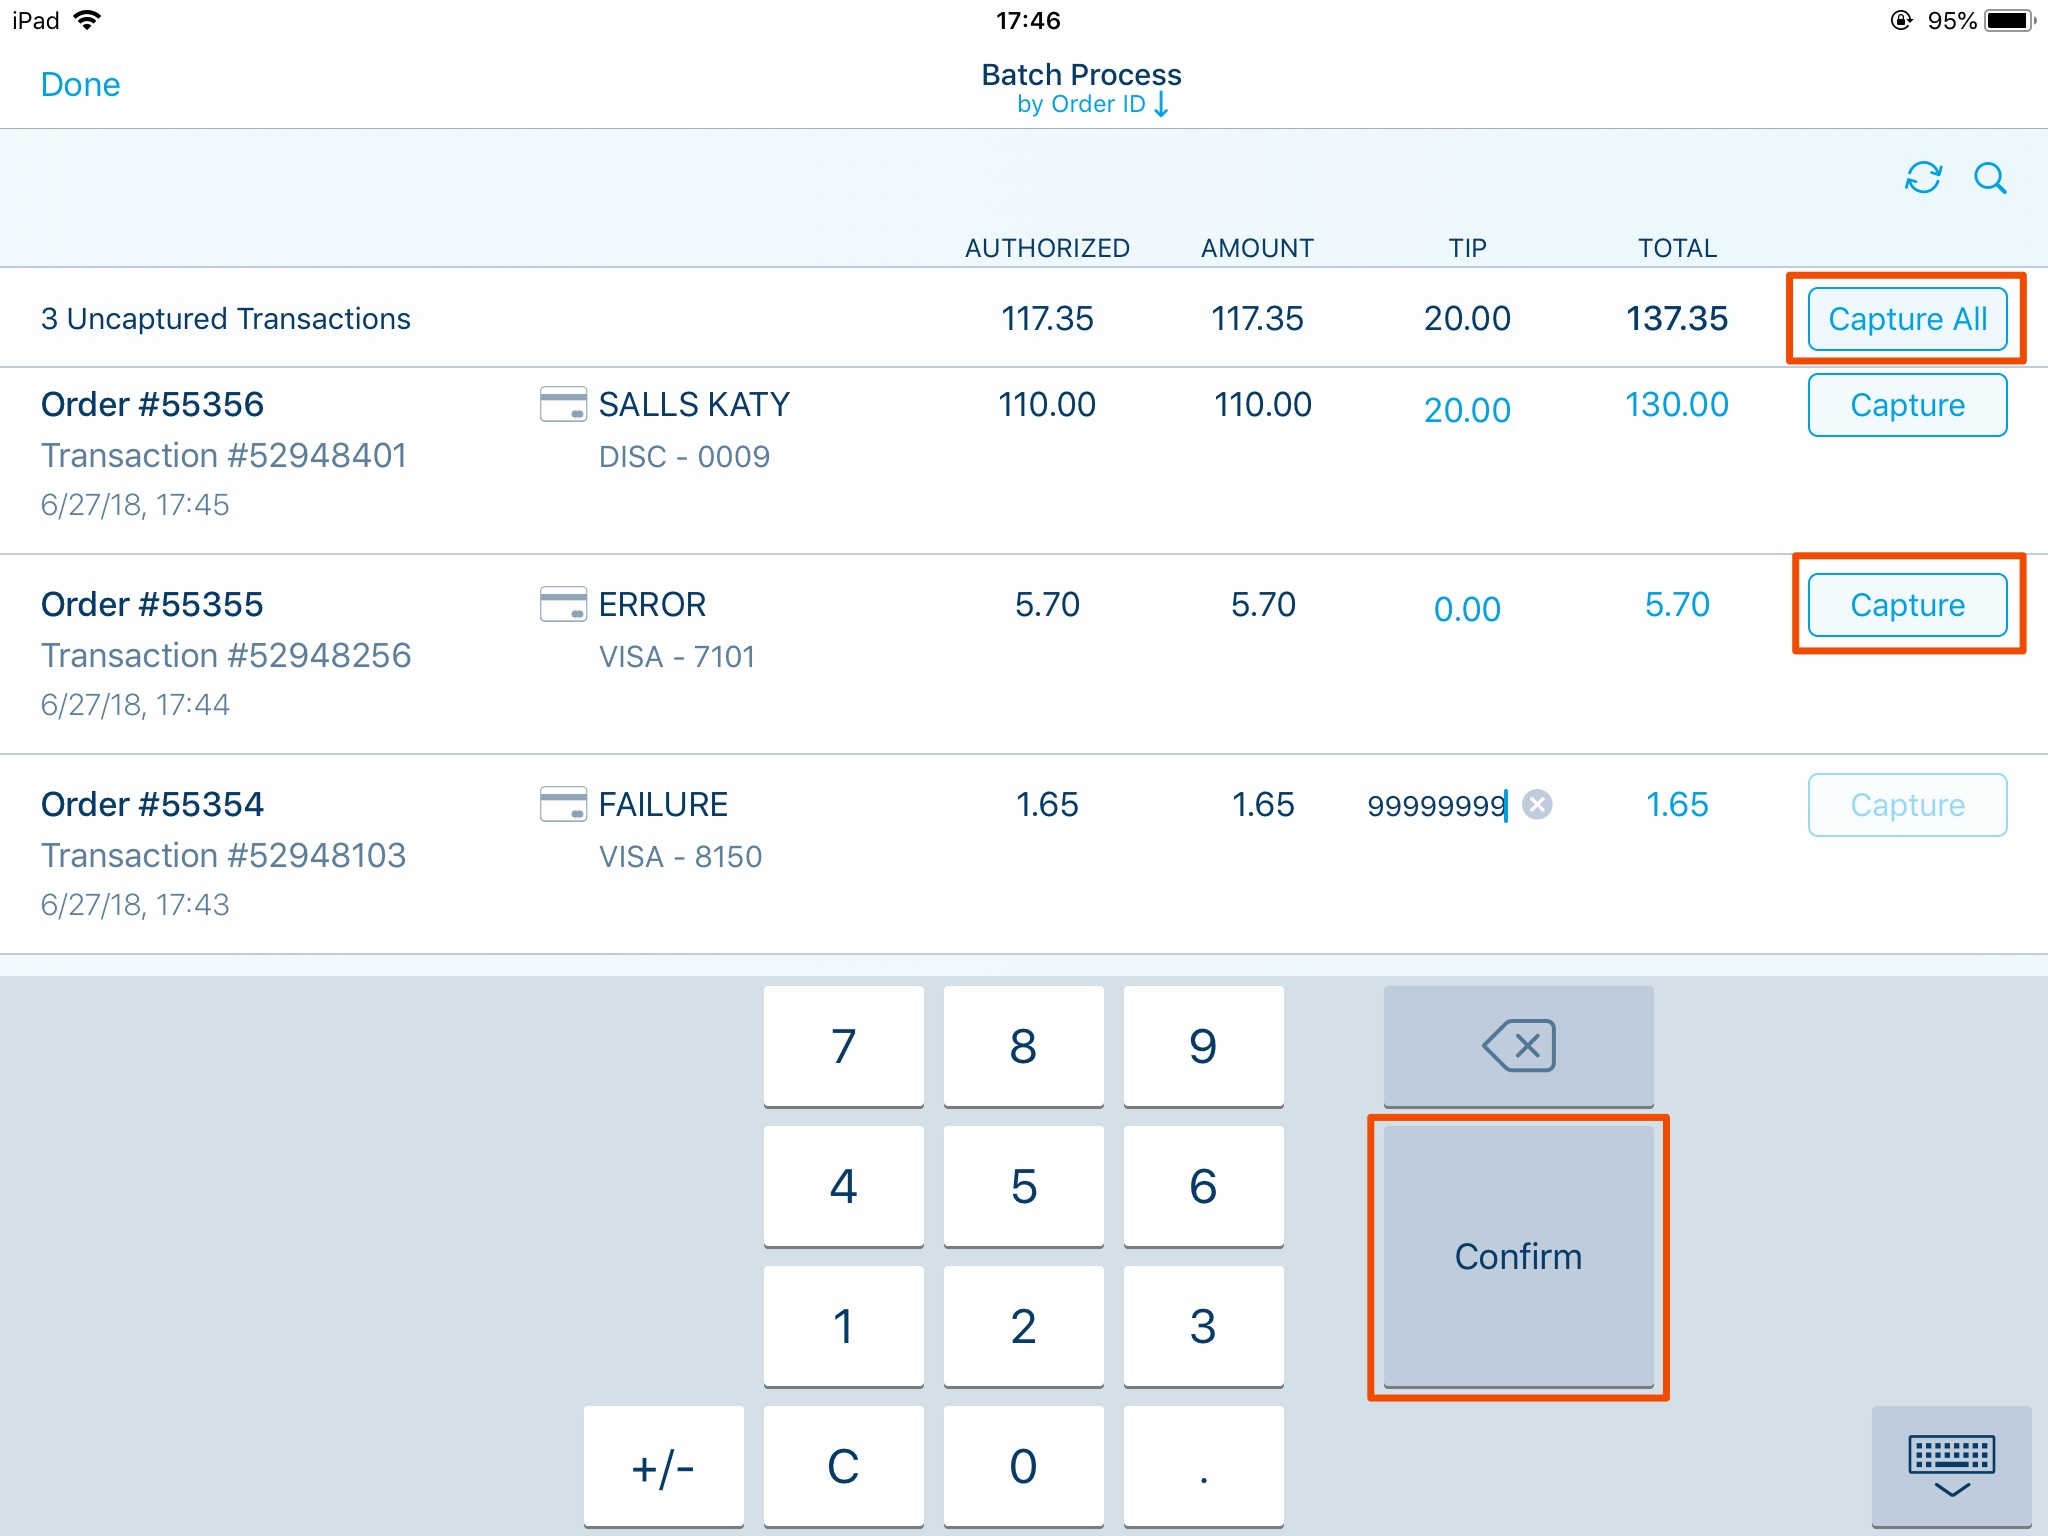Tap Done to exit batch process

coord(80,84)
